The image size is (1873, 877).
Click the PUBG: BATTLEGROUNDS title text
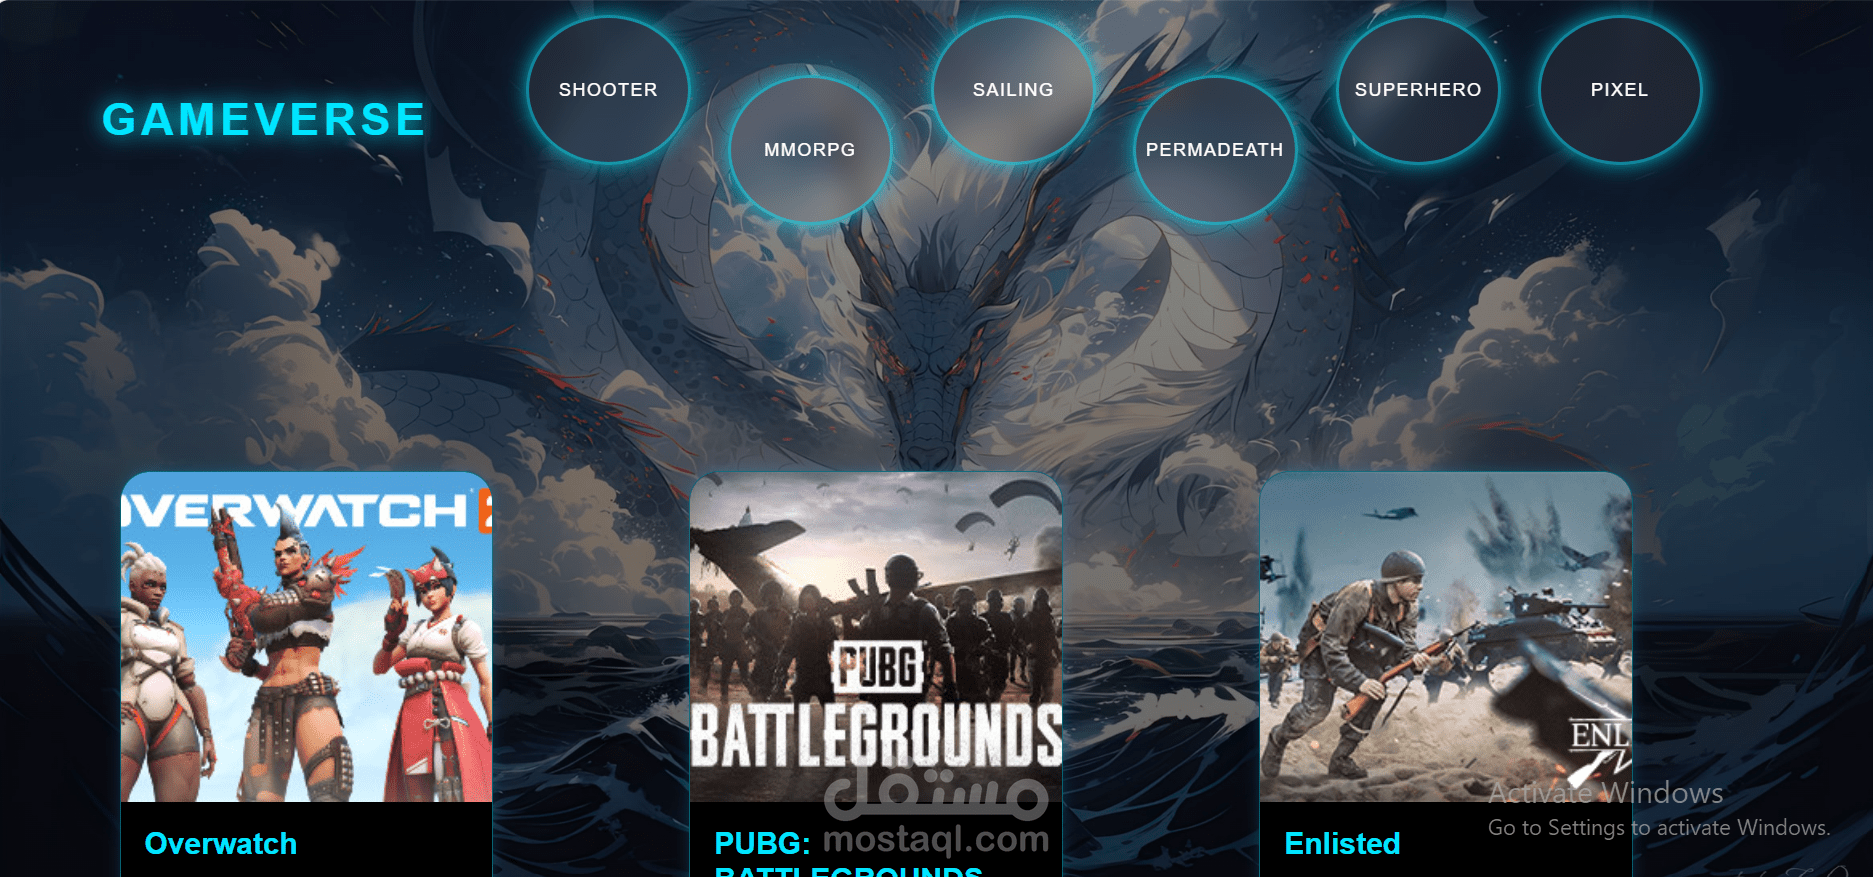(848, 853)
